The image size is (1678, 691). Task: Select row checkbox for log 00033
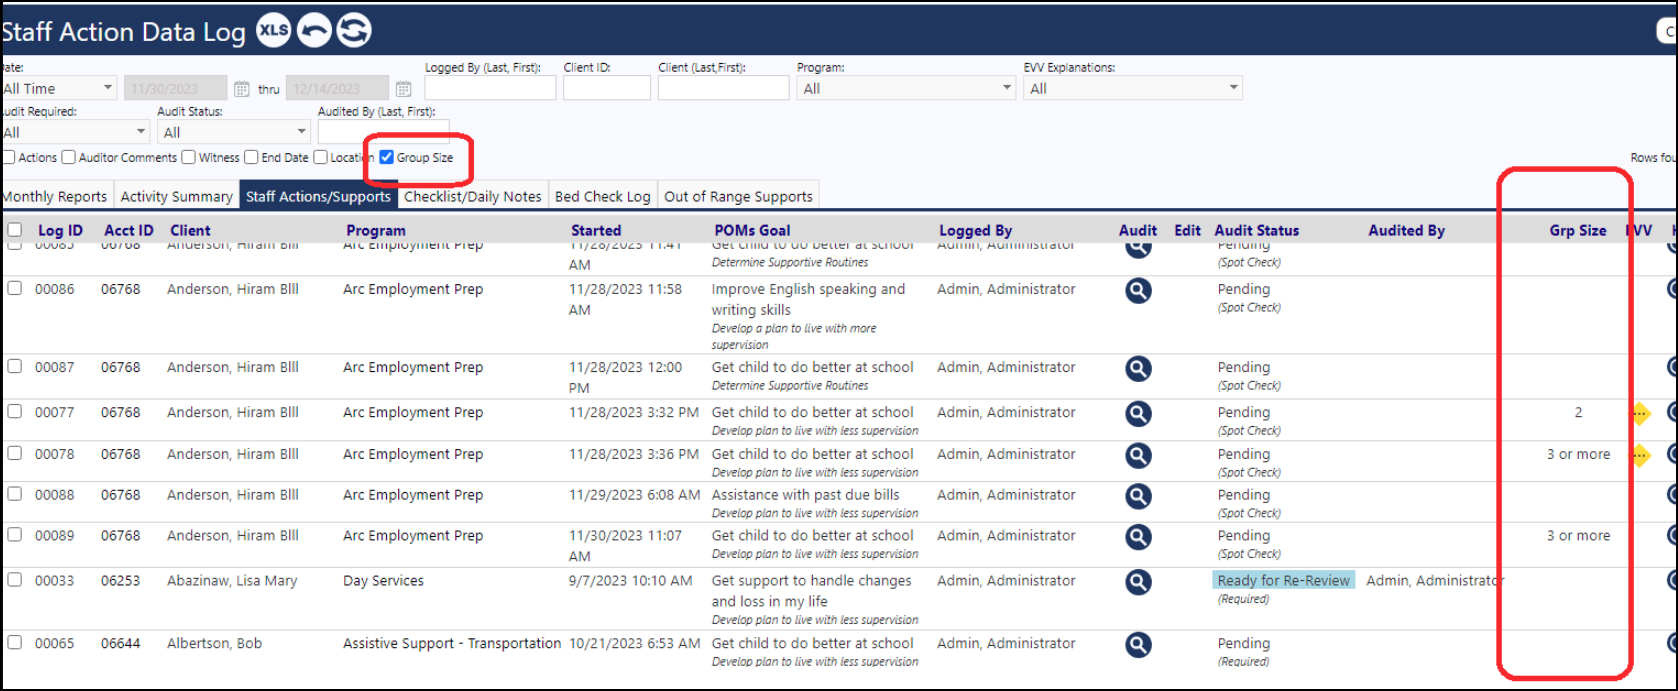(x=14, y=579)
